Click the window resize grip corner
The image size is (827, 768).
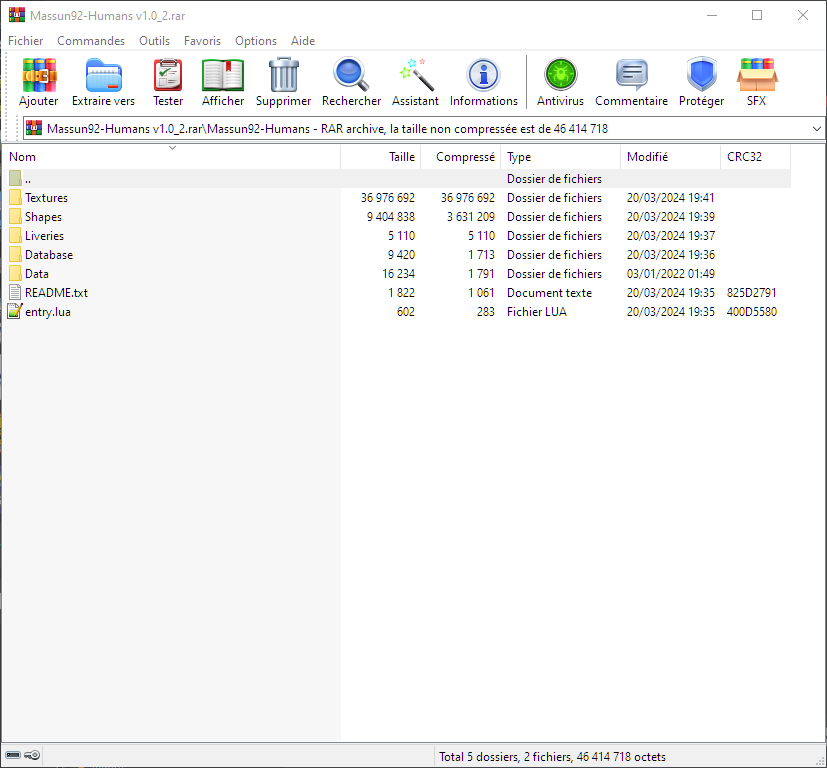point(821,762)
